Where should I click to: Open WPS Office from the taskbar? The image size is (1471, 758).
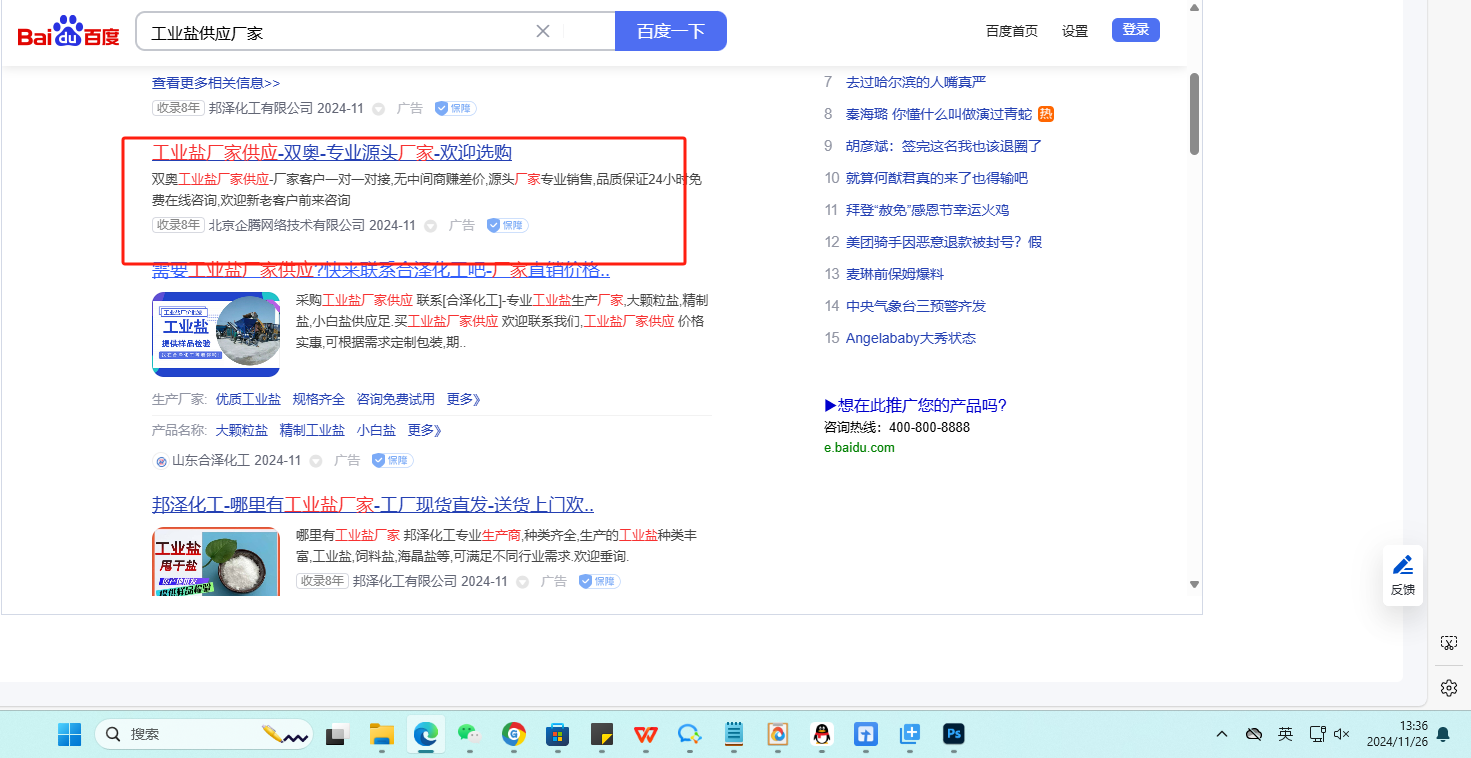[645, 734]
